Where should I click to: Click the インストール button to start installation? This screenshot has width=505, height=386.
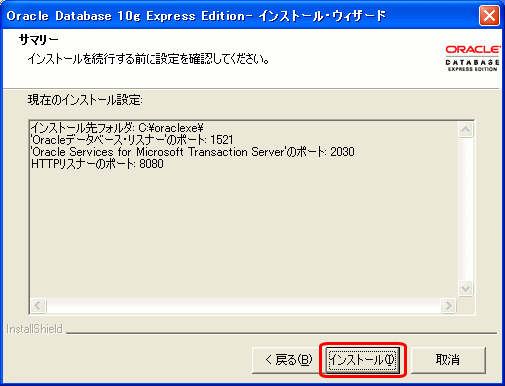click(362, 360)
